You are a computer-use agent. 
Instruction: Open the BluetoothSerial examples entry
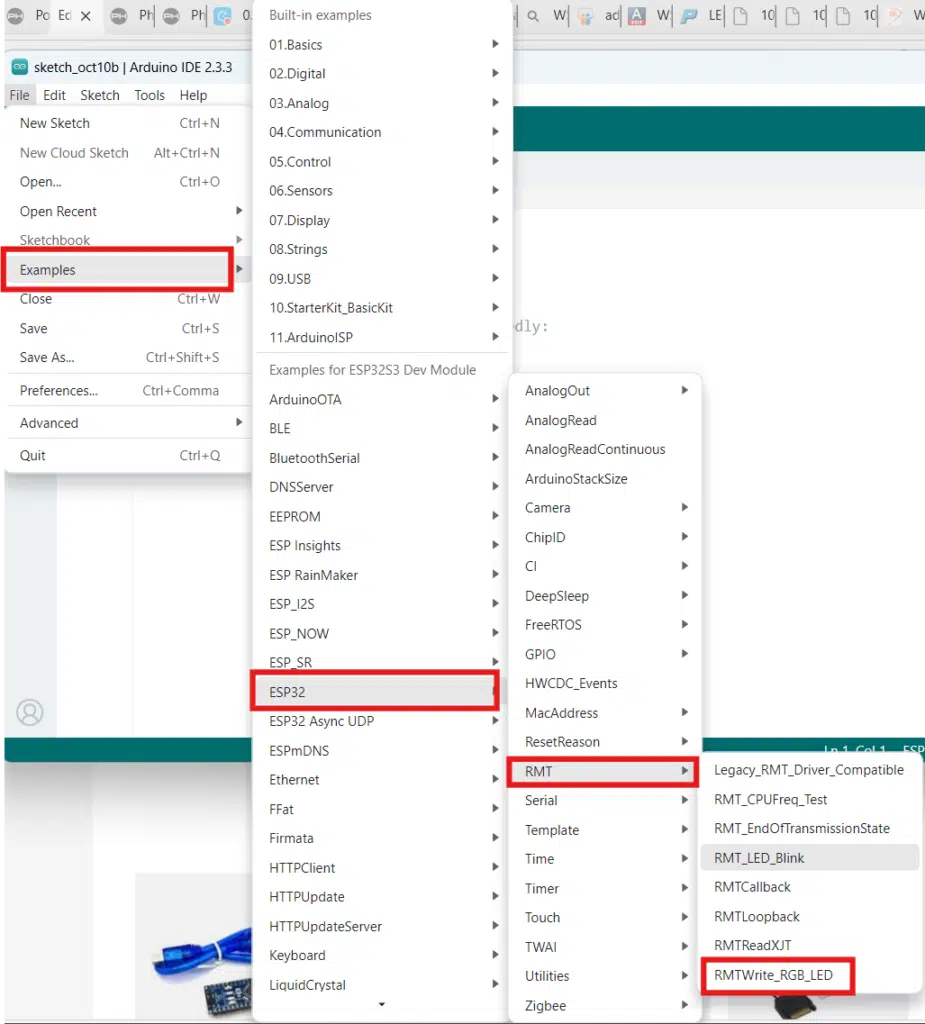[x=382, y=458]
